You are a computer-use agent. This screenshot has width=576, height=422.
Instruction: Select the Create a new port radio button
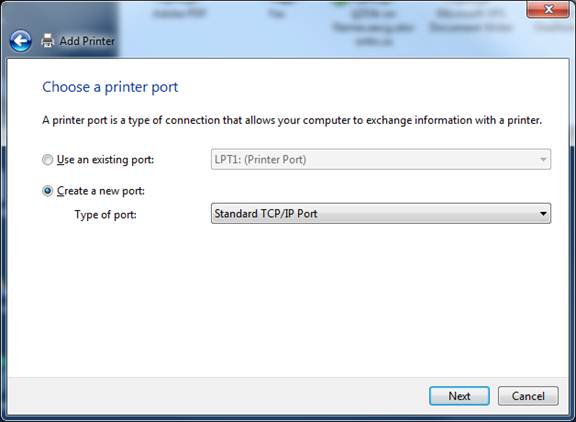pos(47,191)
